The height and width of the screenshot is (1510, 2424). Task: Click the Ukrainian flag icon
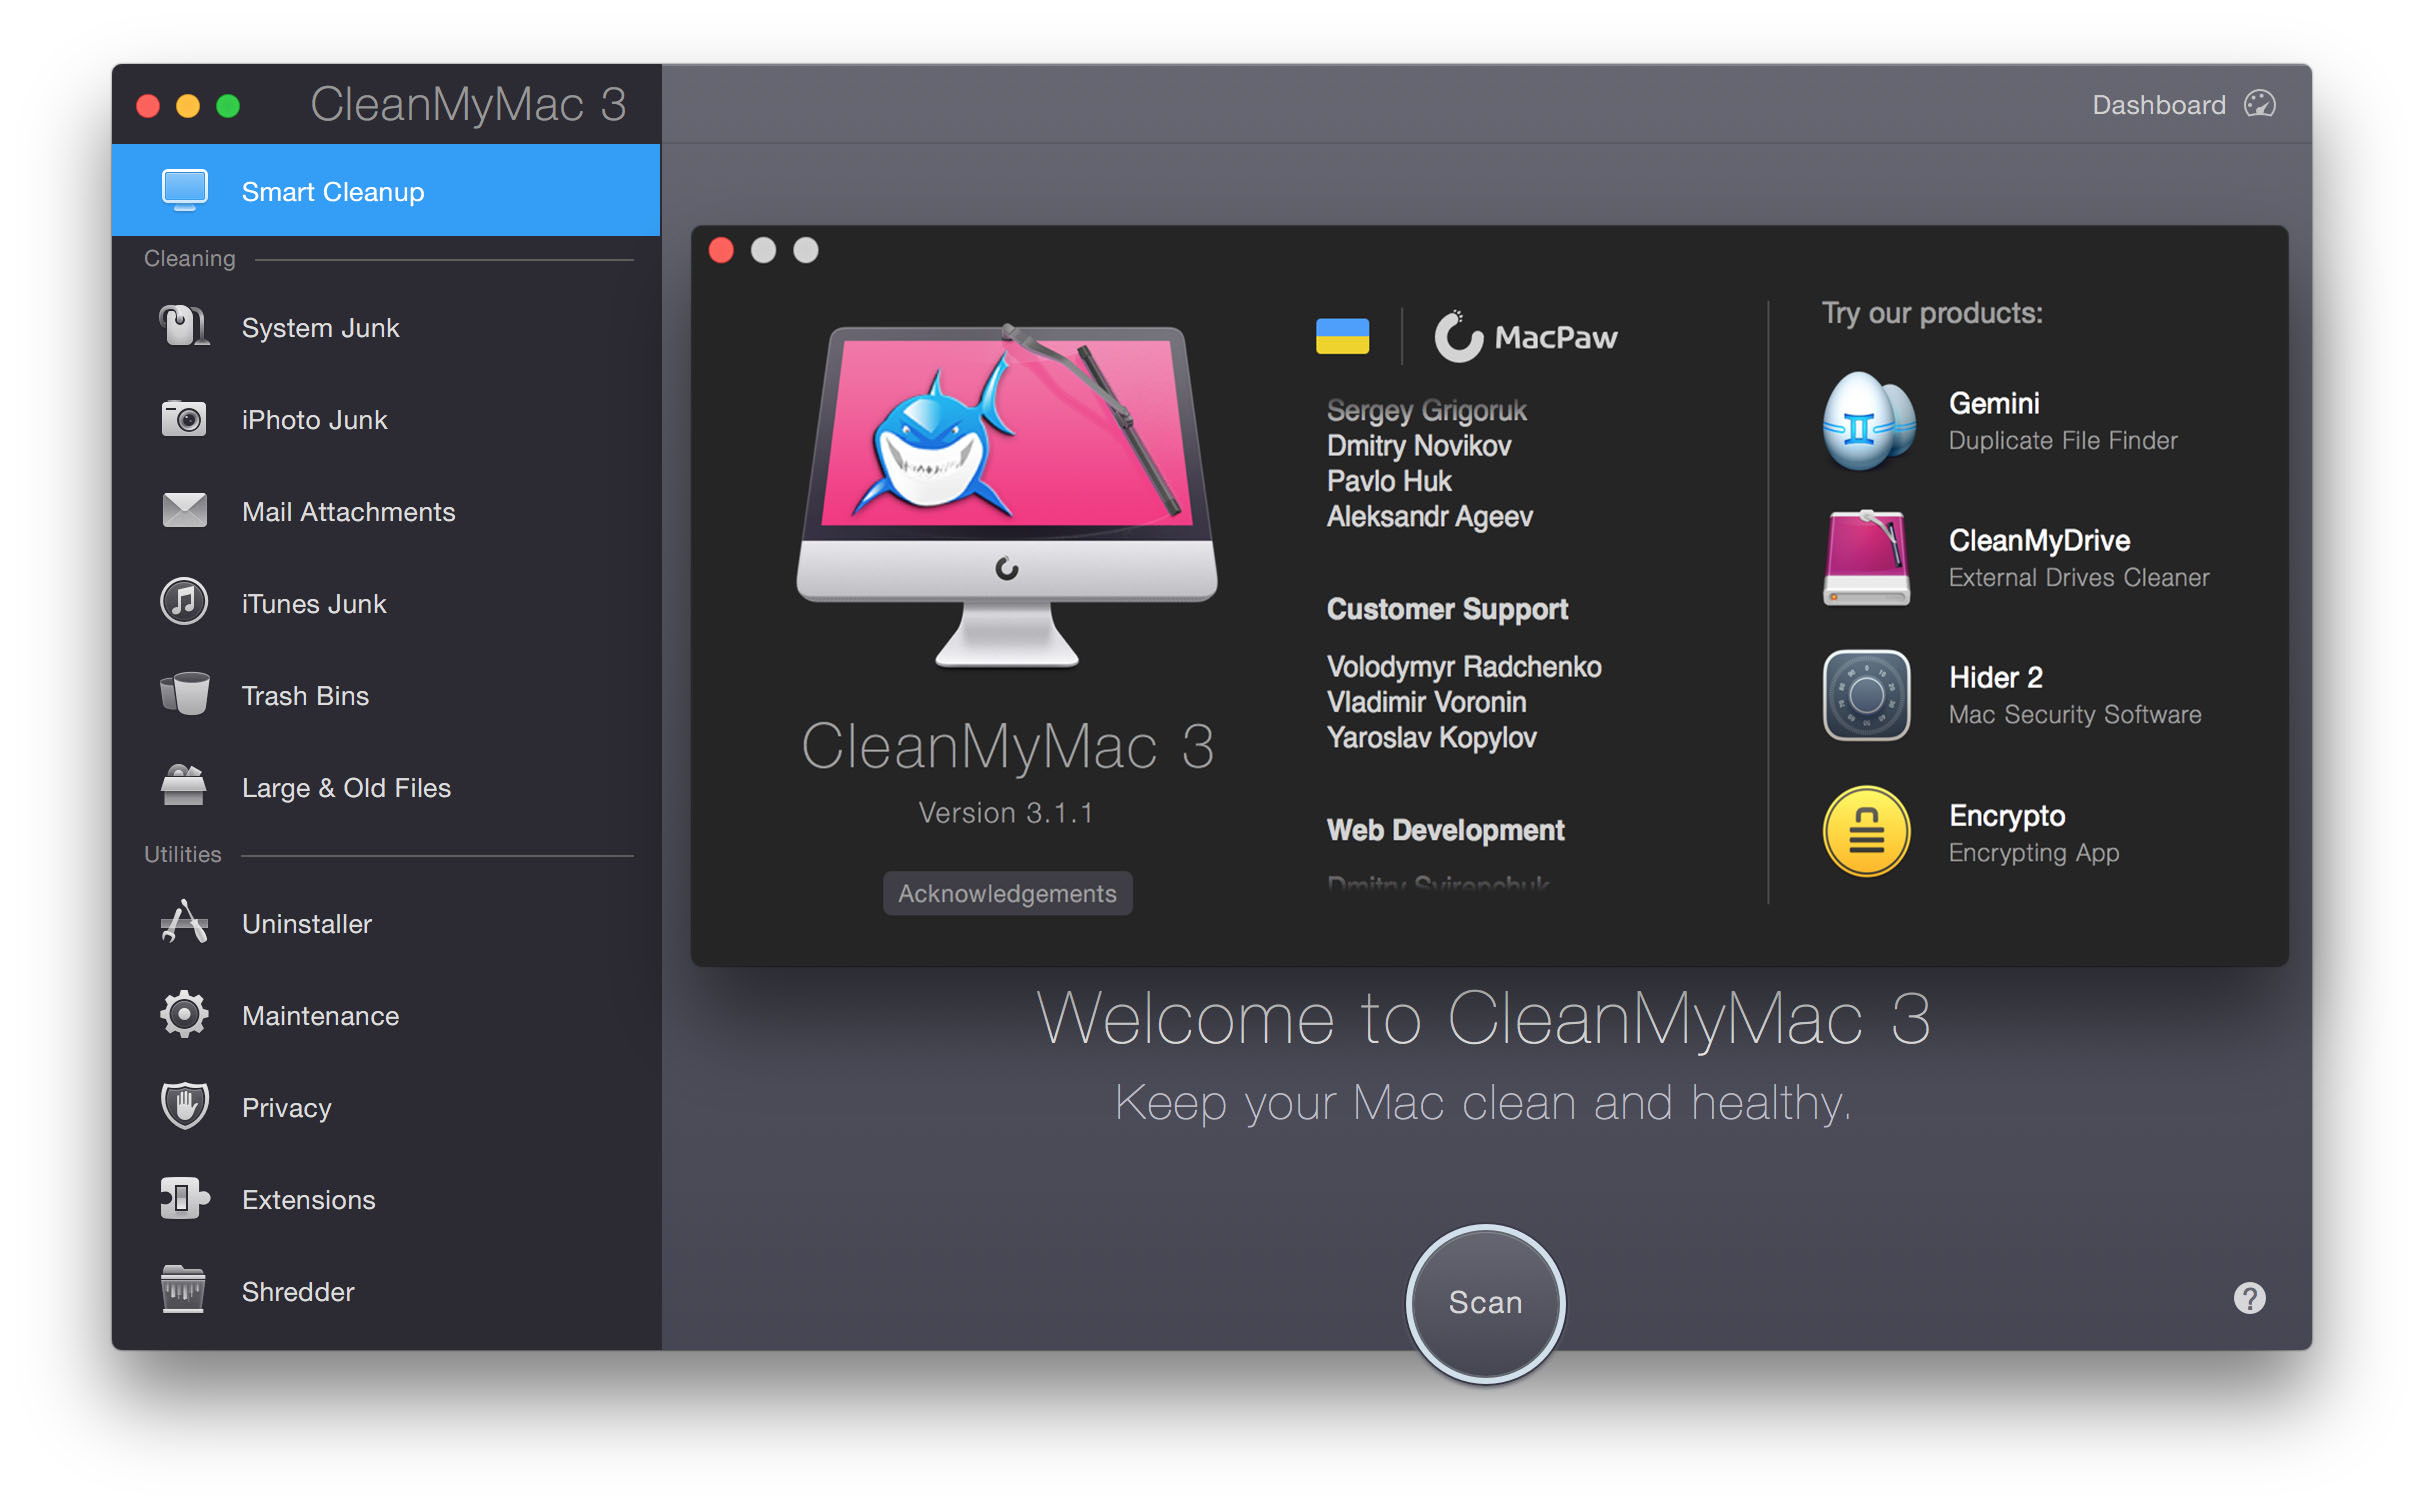coord(1343,337)
